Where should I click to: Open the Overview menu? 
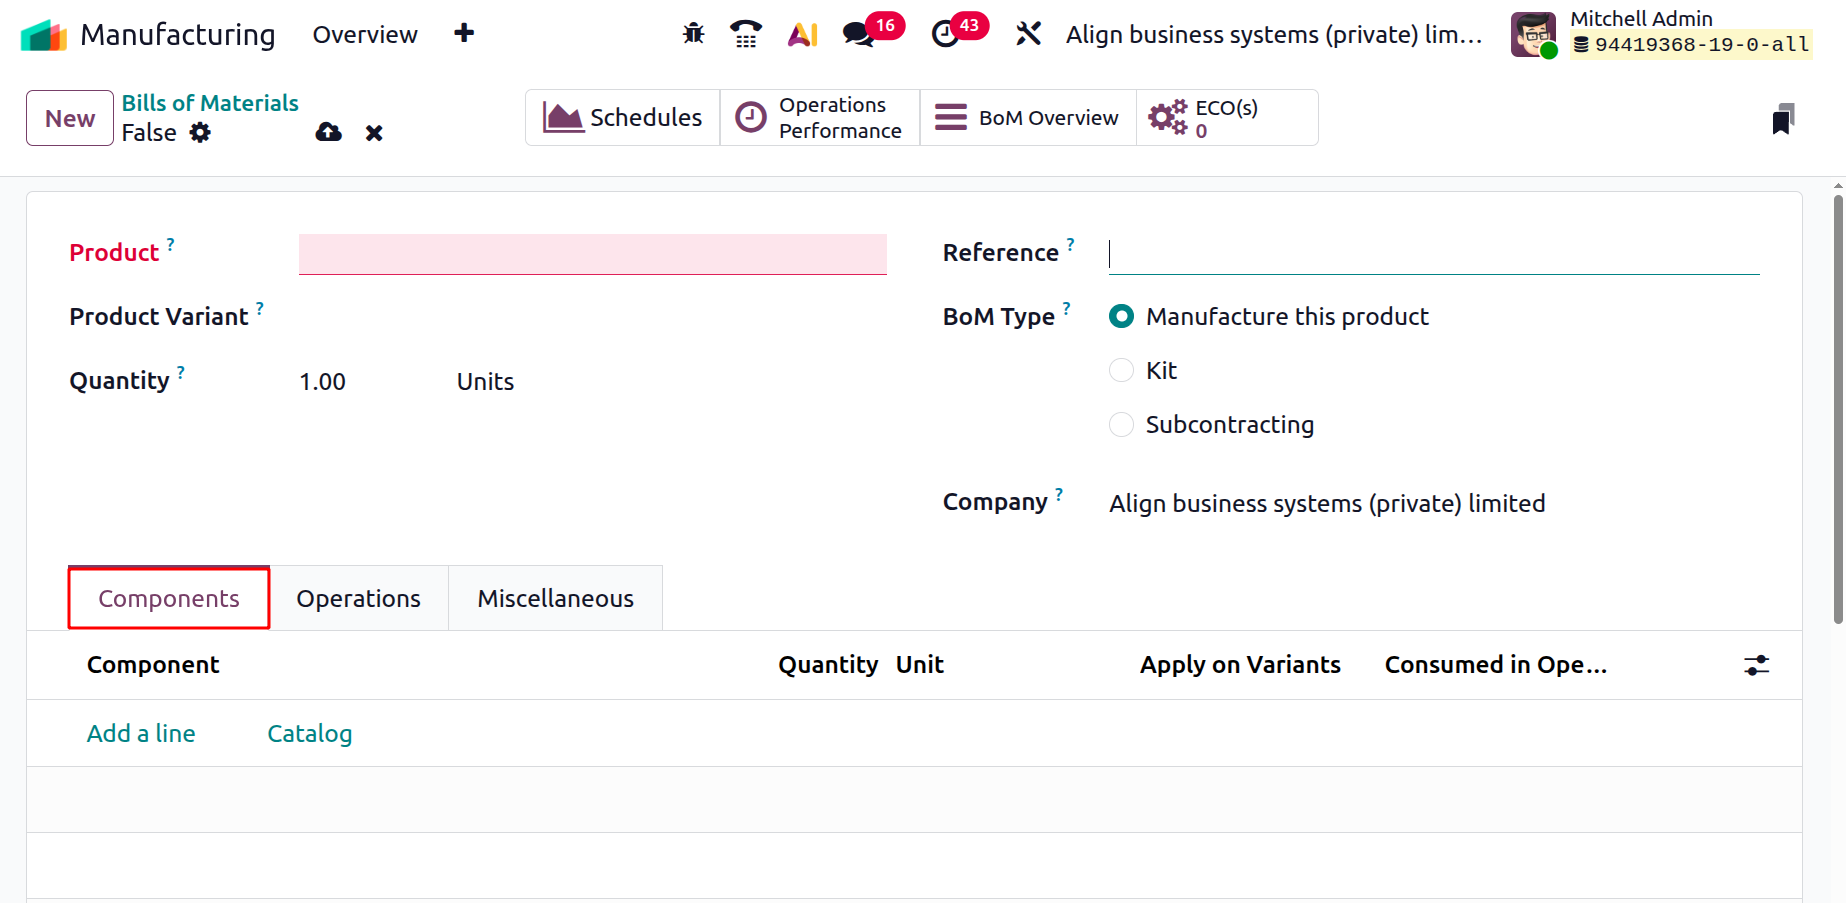click(365, 34)
